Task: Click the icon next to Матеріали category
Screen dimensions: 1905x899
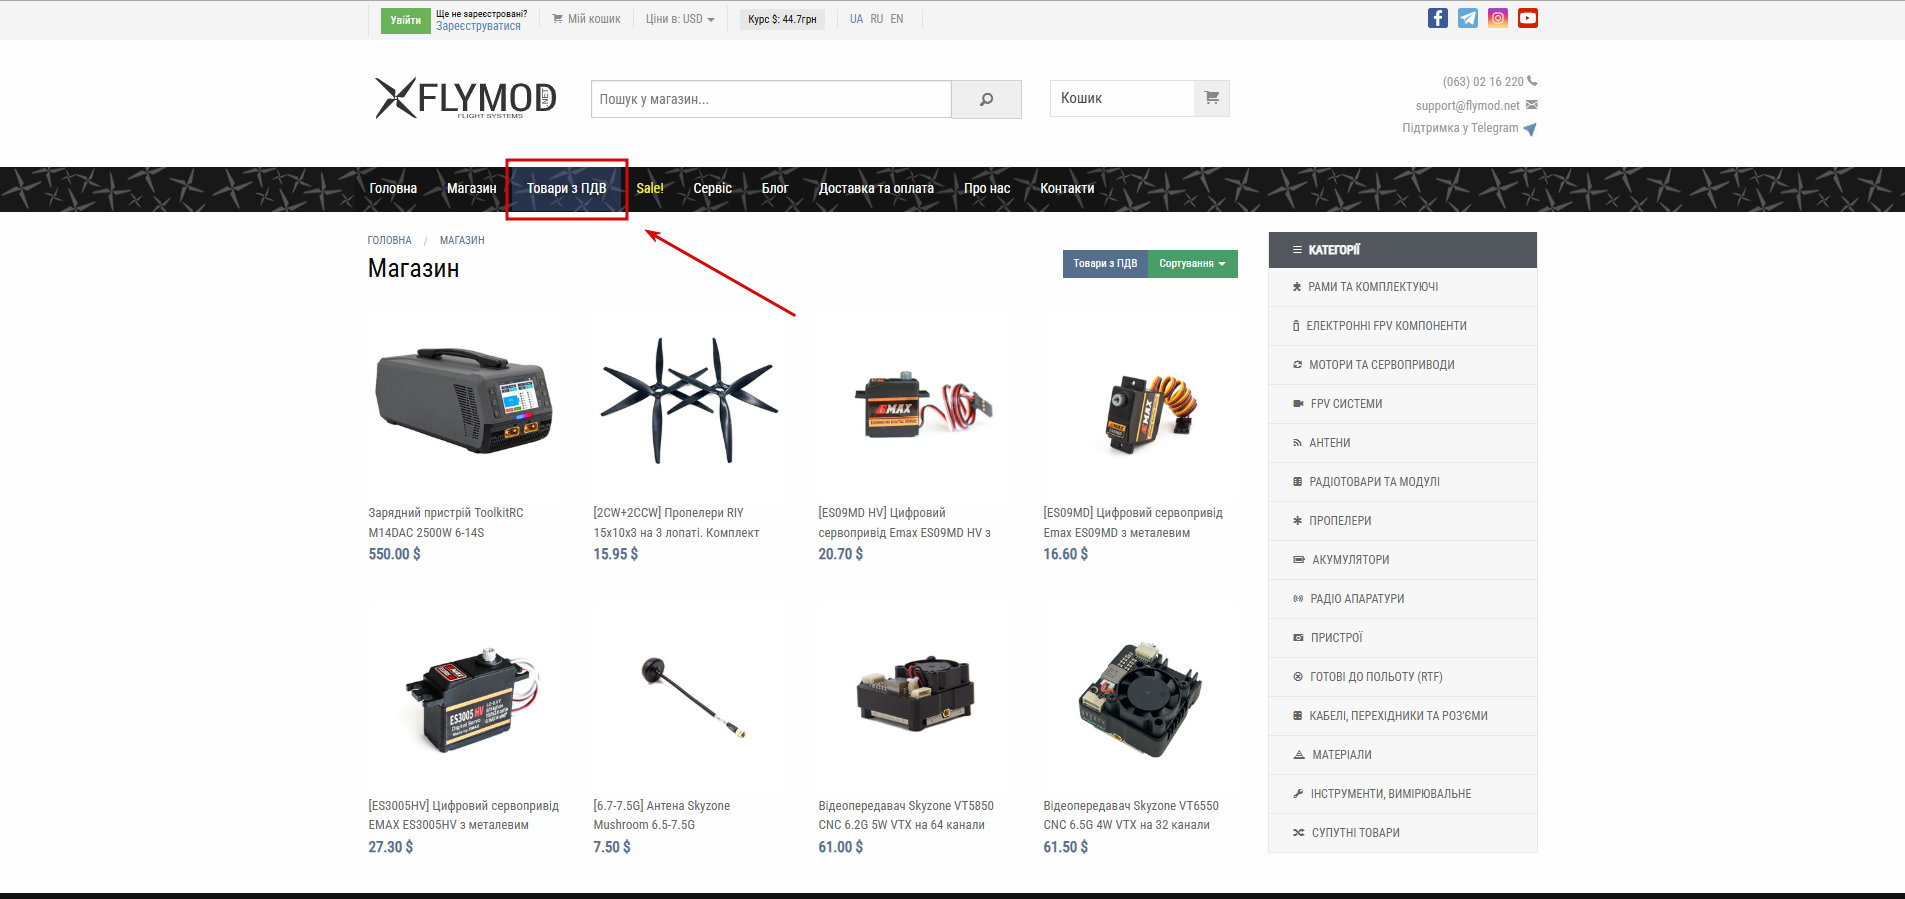Action: 1299,755
